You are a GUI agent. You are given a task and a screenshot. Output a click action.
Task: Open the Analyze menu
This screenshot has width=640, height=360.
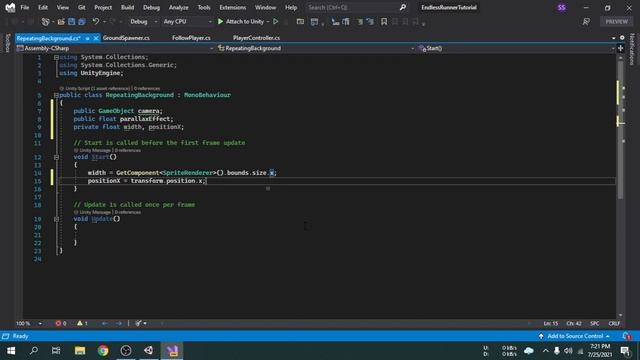coord(178,7)
